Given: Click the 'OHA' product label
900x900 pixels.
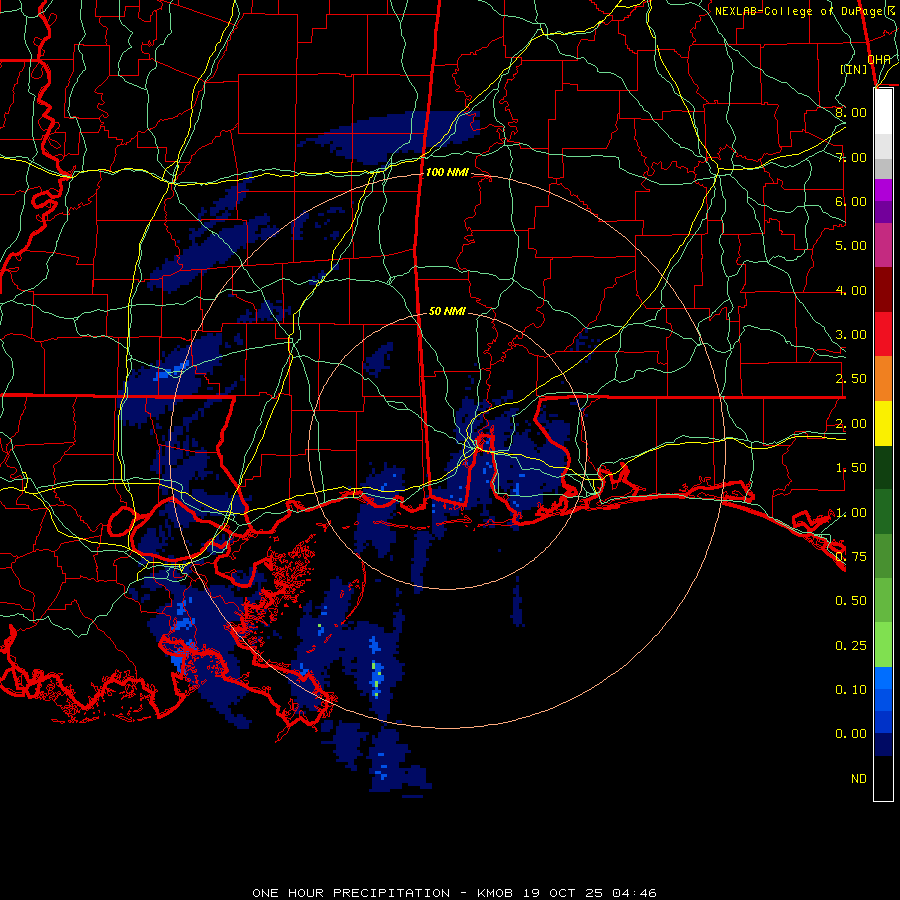Looking at the screenshot, I should coord(879,60).
